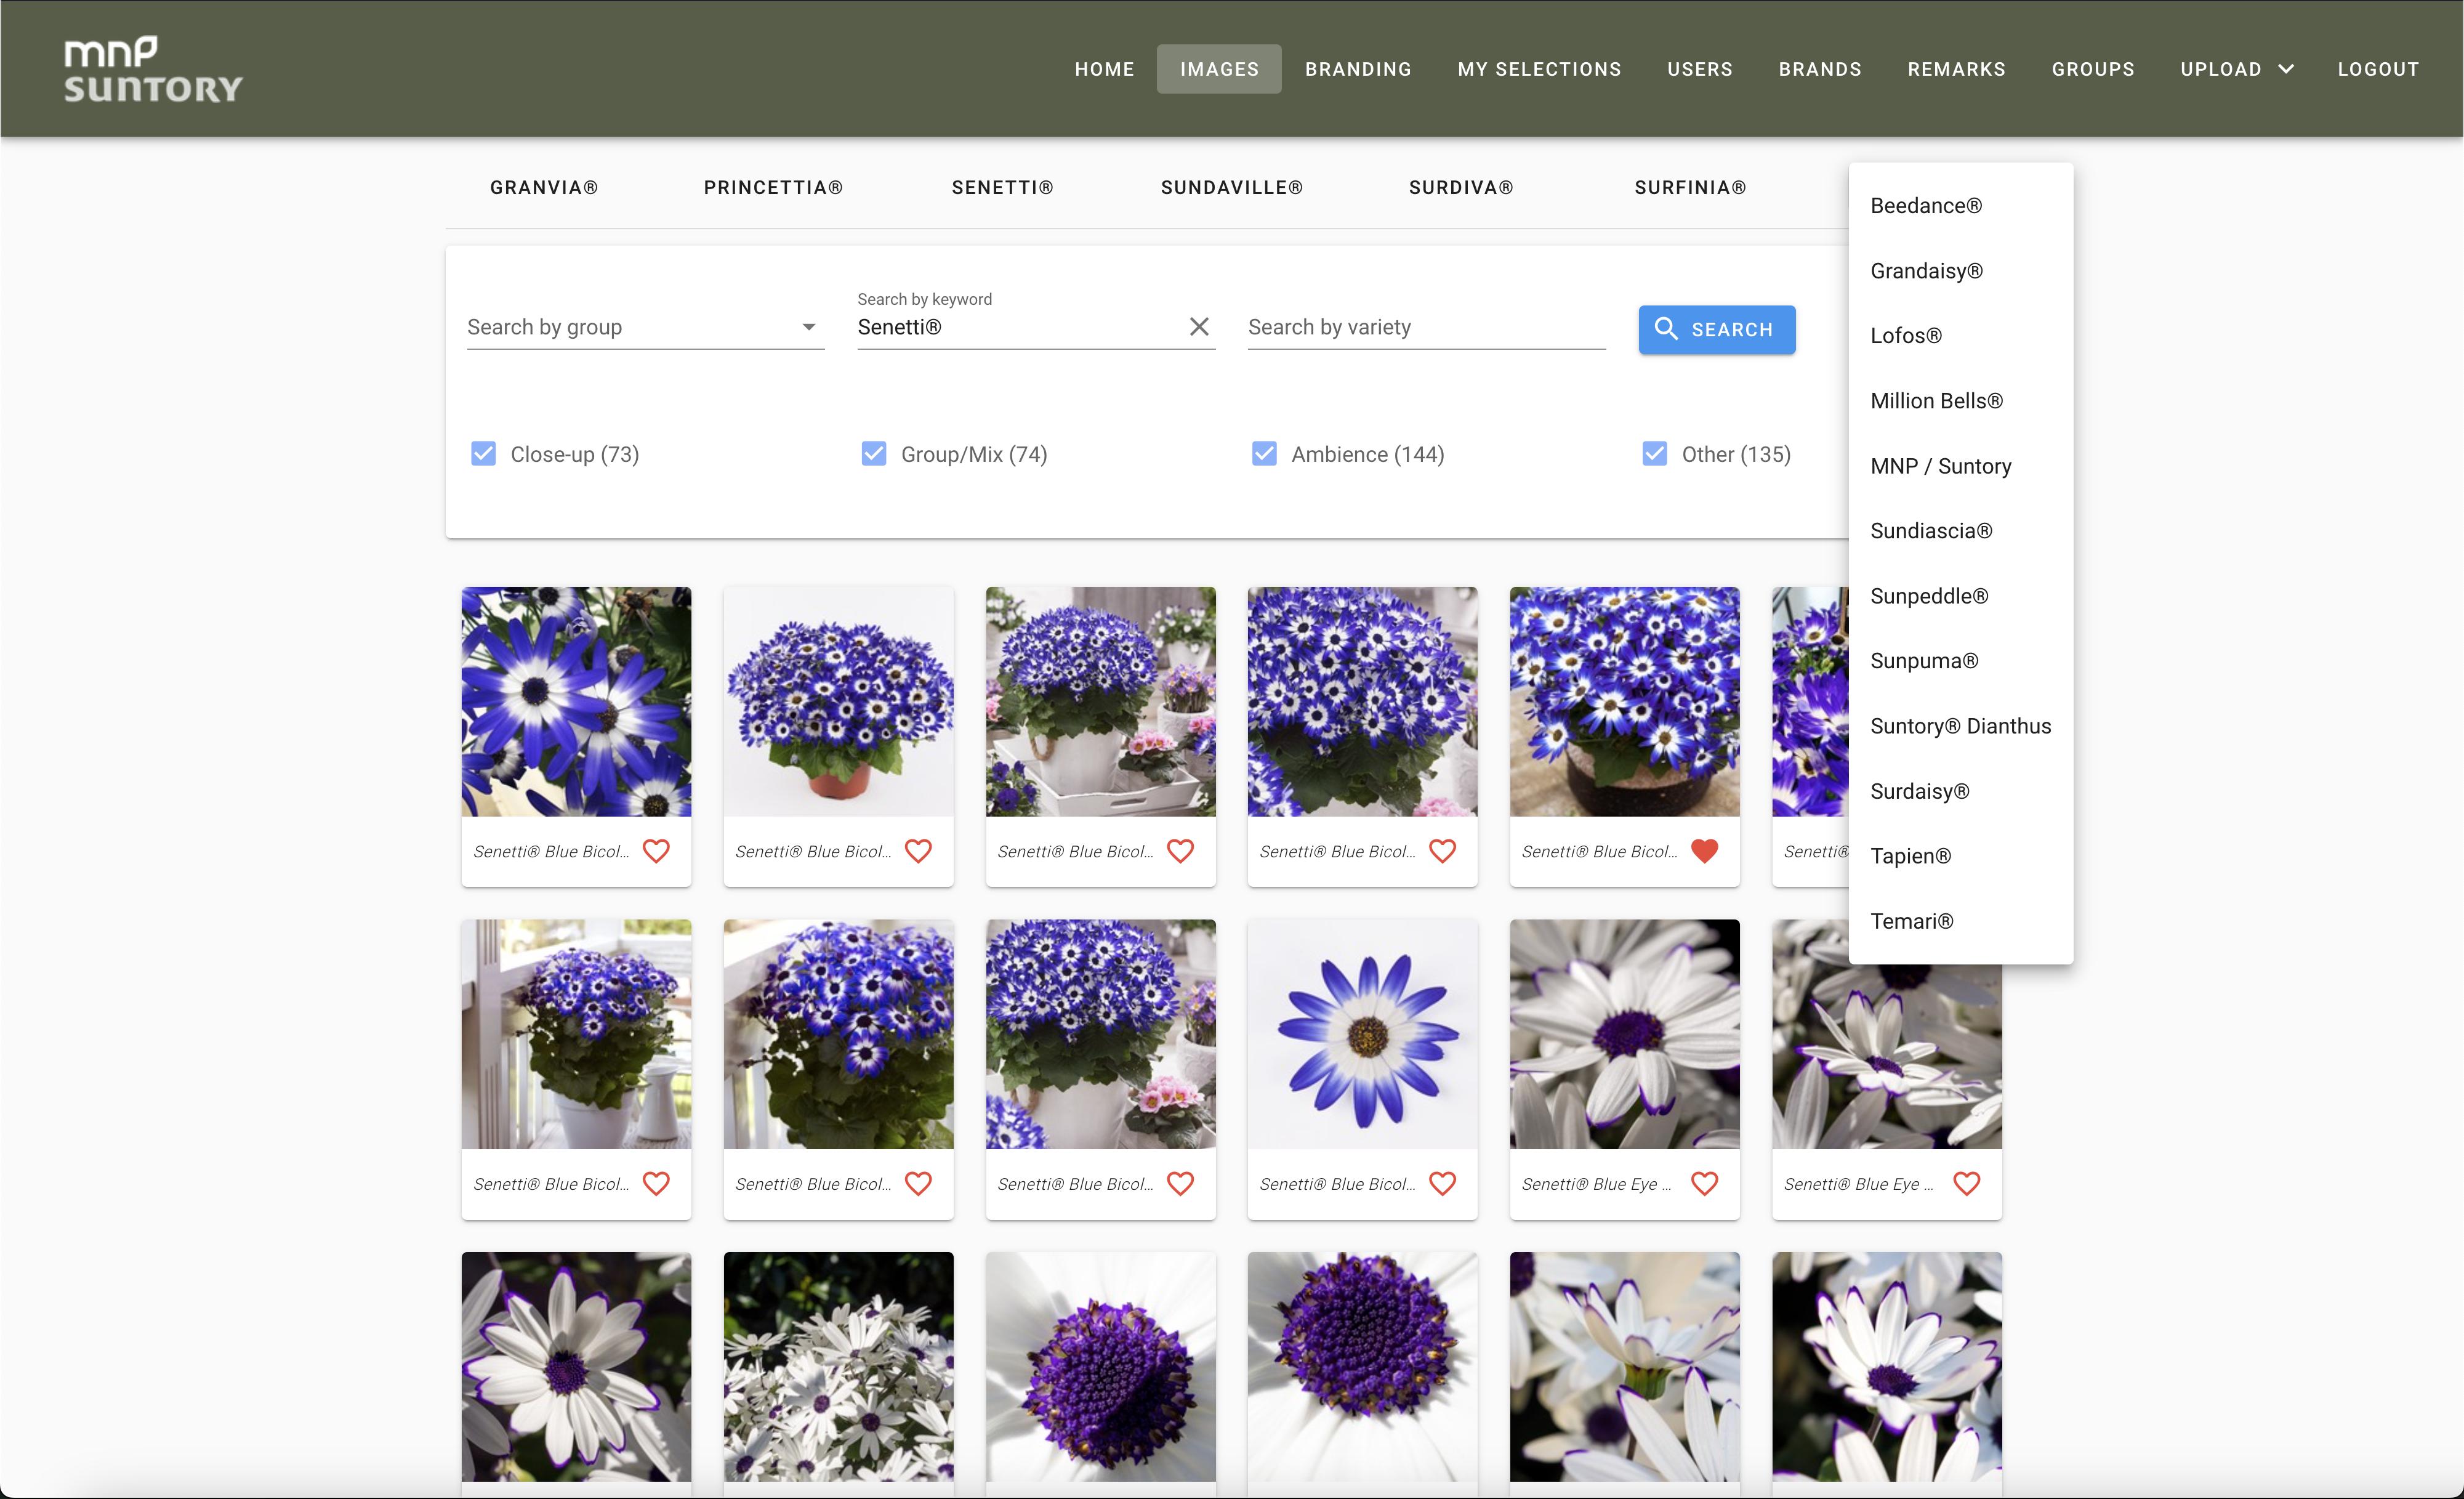
Task: Toggle the Group/Mix (74) checkbox
Action: pos(874,454)
